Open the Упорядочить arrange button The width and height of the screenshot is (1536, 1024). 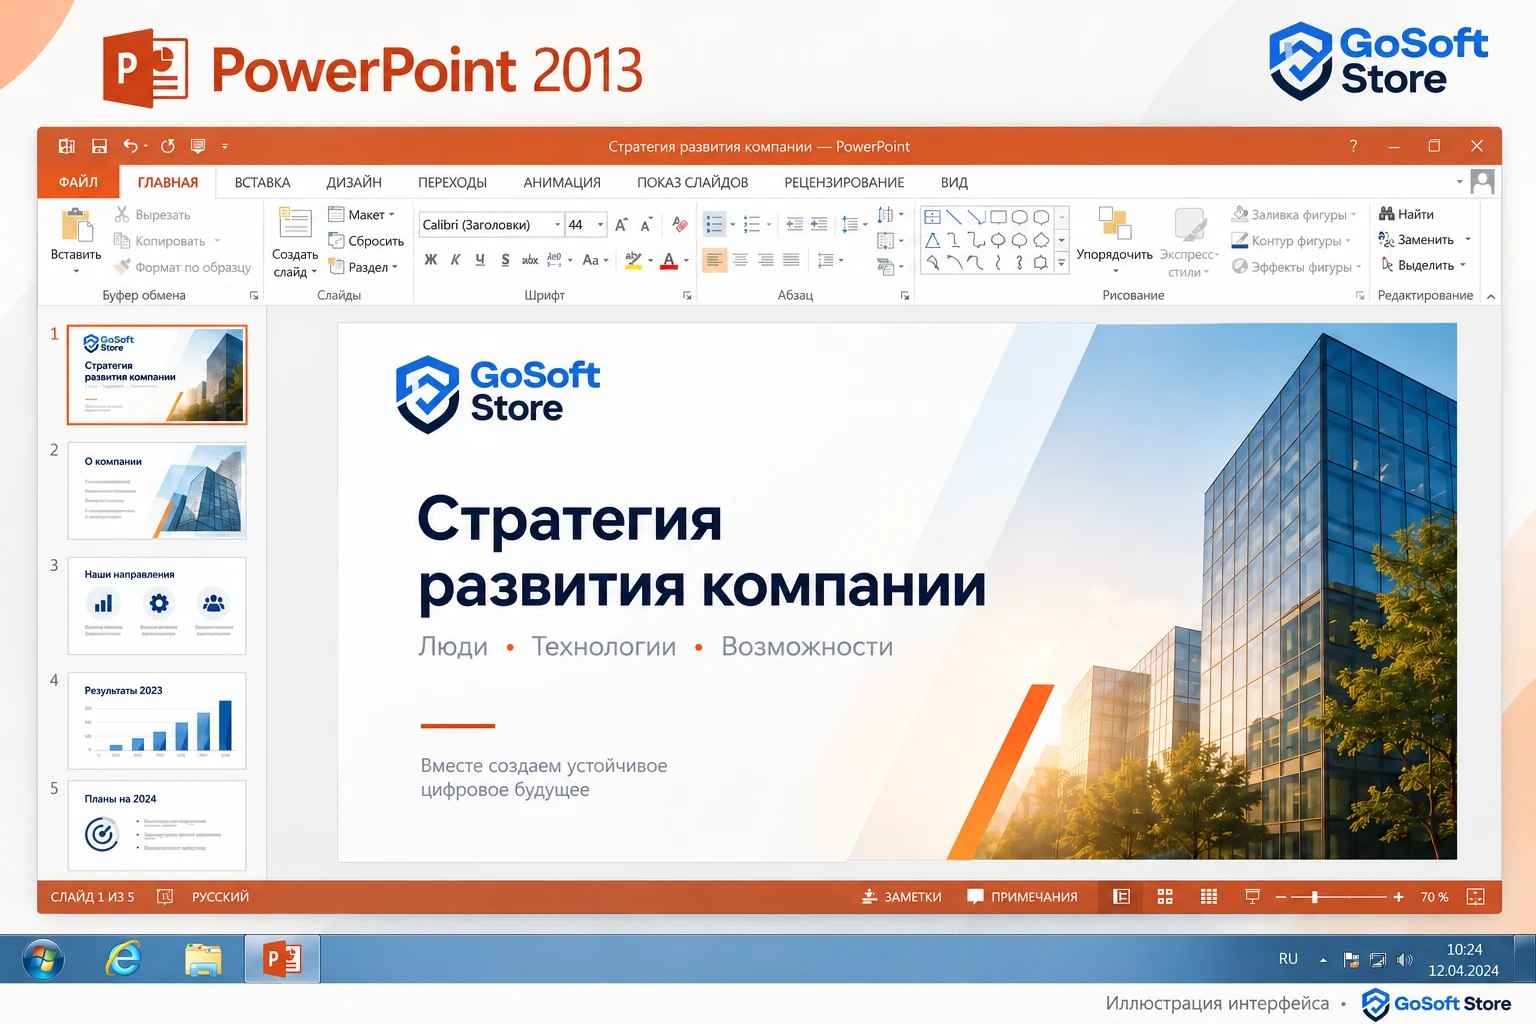click(x=1115, y=240)
